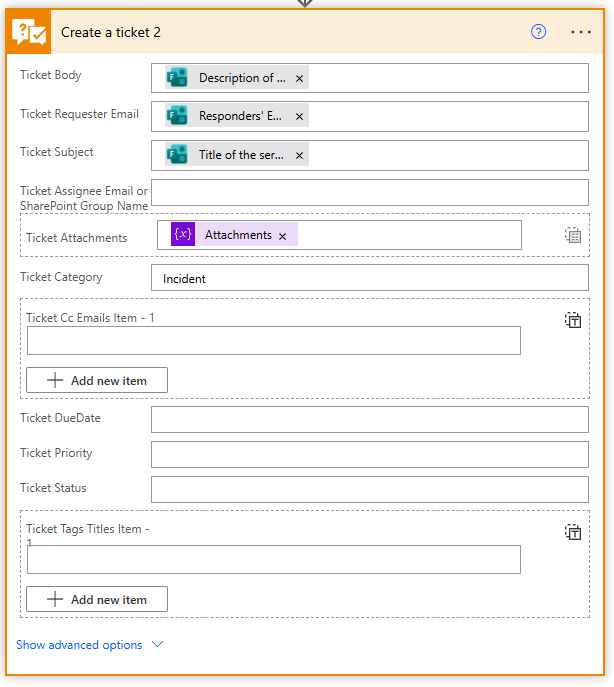Toggle array input icon for Ticket Cc Emails

pyautogui.click(x=573, y=321)
